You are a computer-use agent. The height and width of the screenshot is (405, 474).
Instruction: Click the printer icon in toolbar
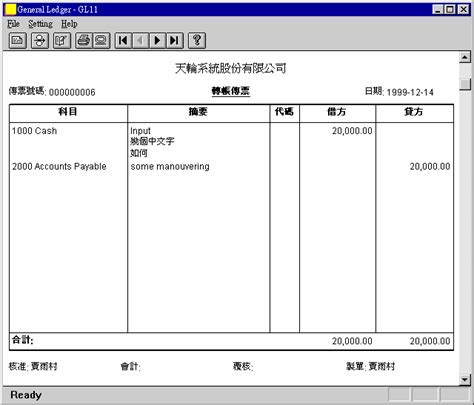coord(84,41)
